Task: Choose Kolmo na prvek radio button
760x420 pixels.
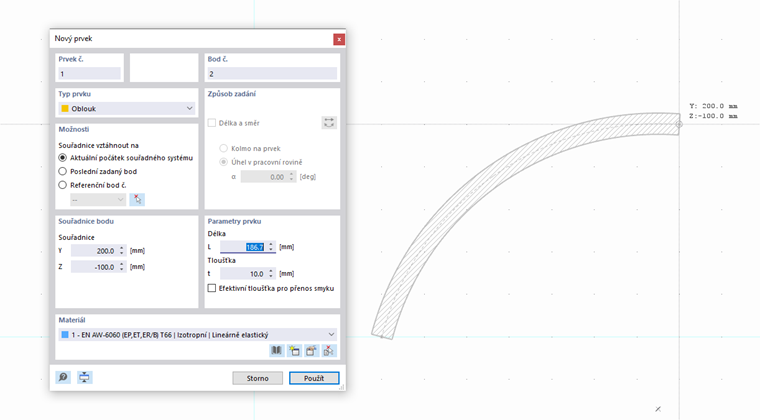Action: click(223, 148)
